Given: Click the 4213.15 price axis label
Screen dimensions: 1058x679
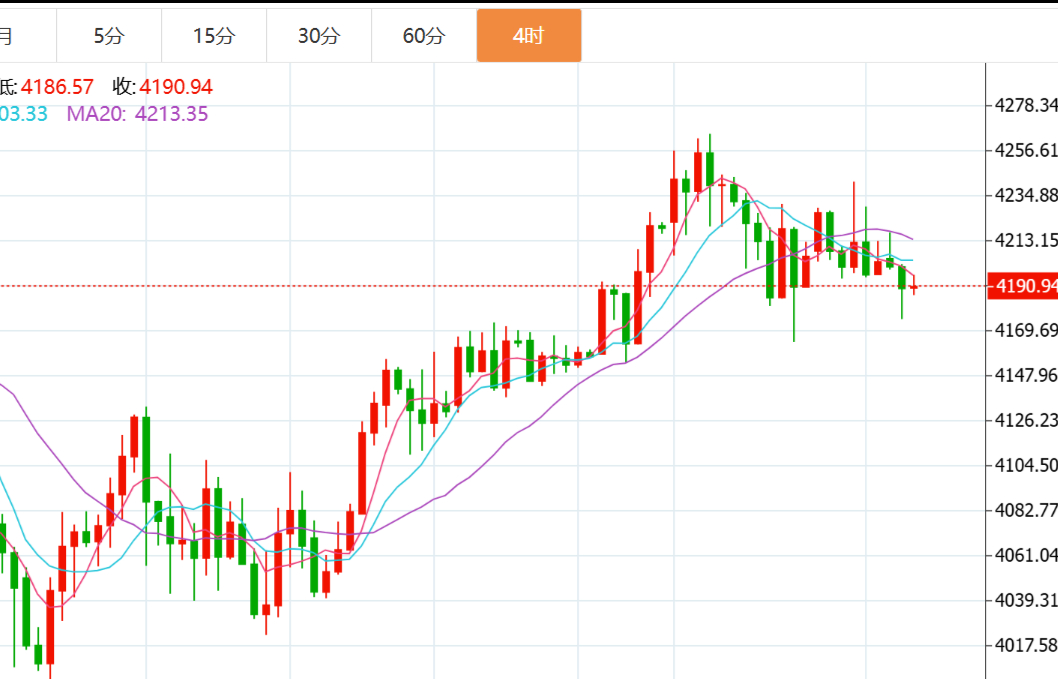Looking at the screenshot, I should [1026, 240].
